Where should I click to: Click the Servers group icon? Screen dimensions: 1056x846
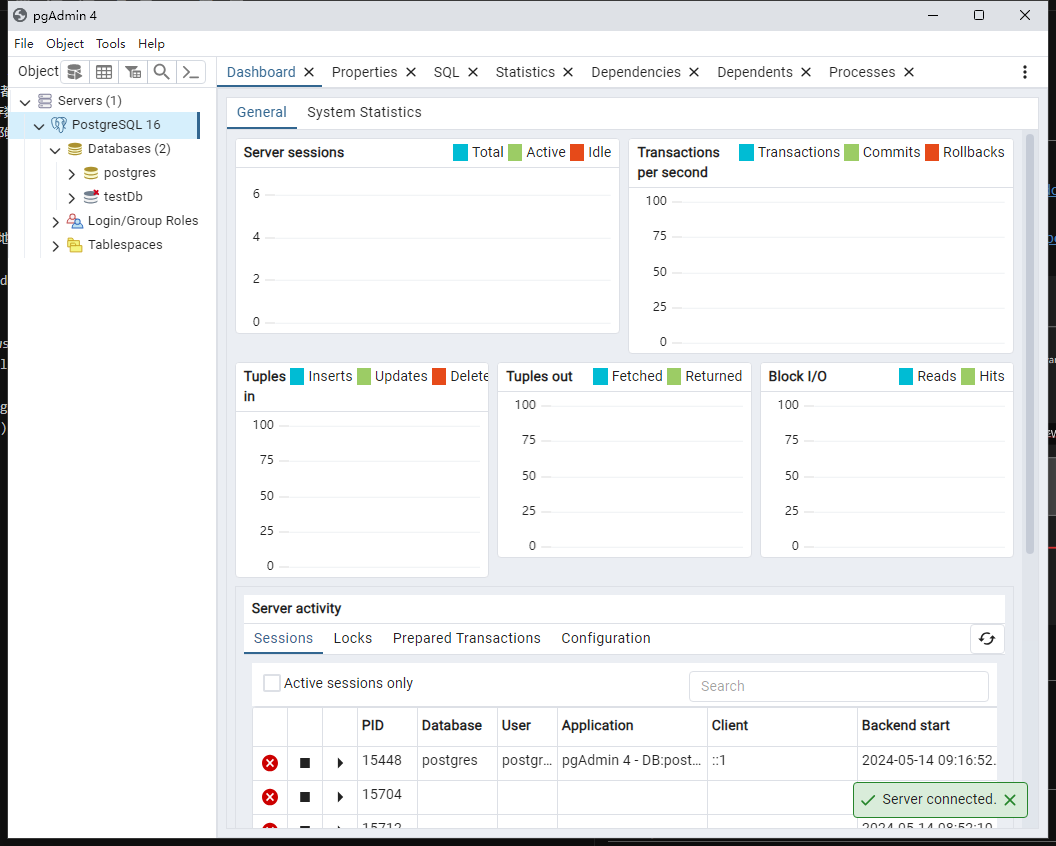point(44,100)
